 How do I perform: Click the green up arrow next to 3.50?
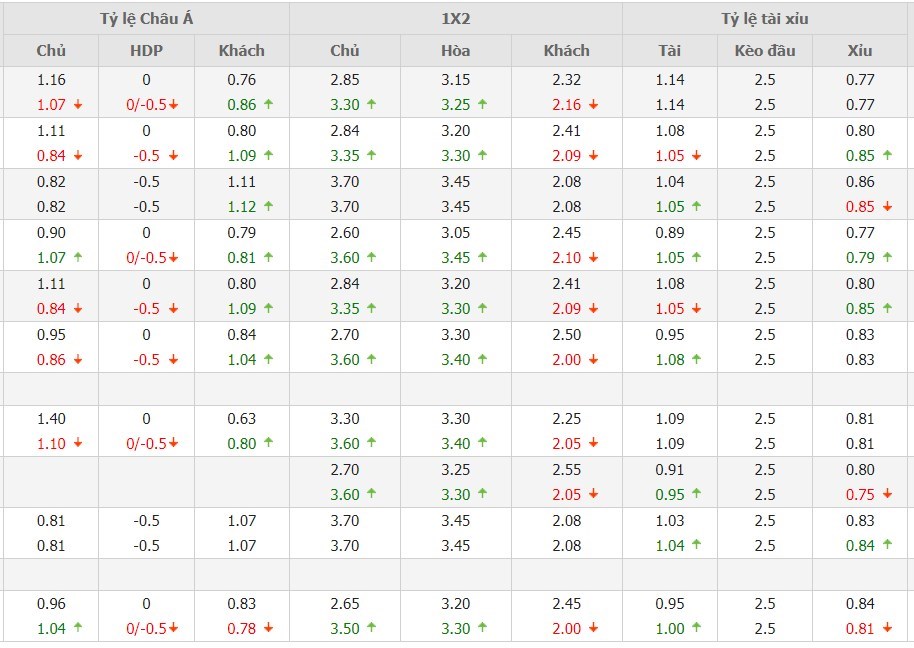tap(371, 629)
